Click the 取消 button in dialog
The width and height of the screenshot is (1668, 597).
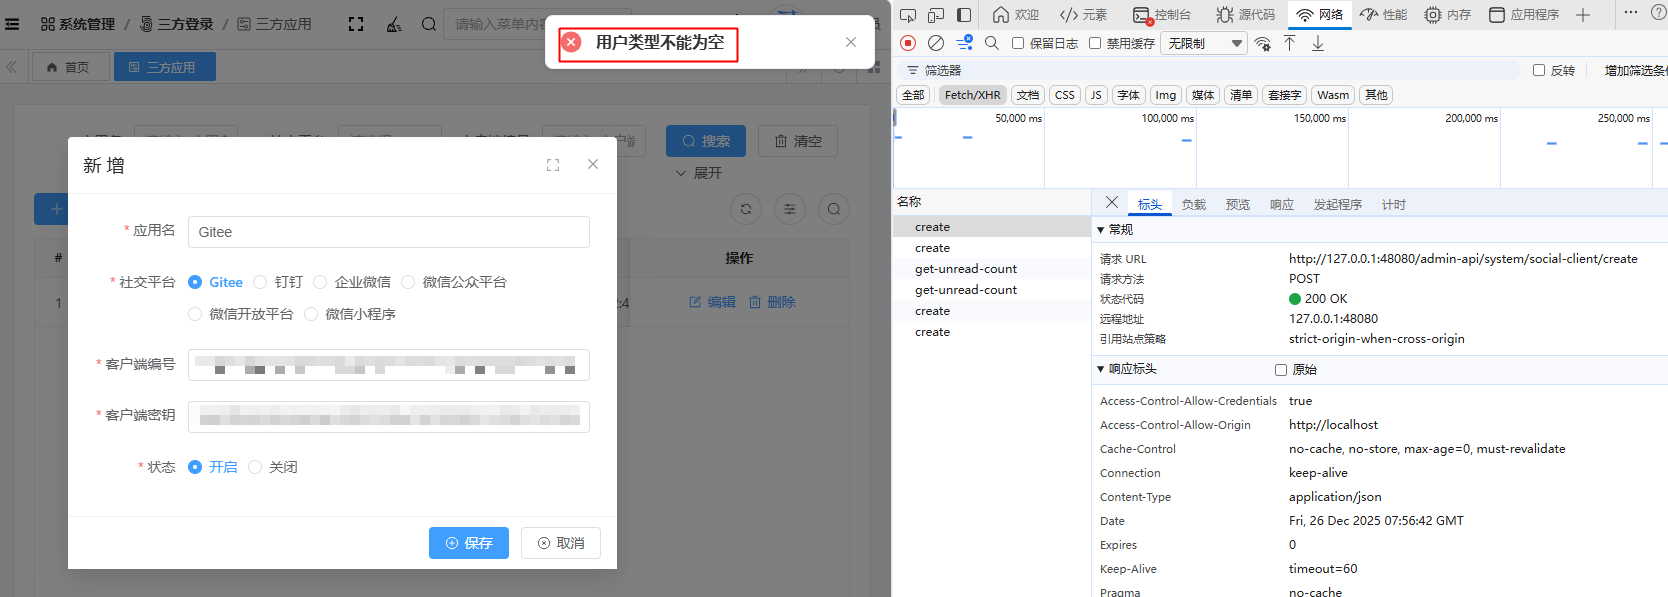click(x=561, y=543)
